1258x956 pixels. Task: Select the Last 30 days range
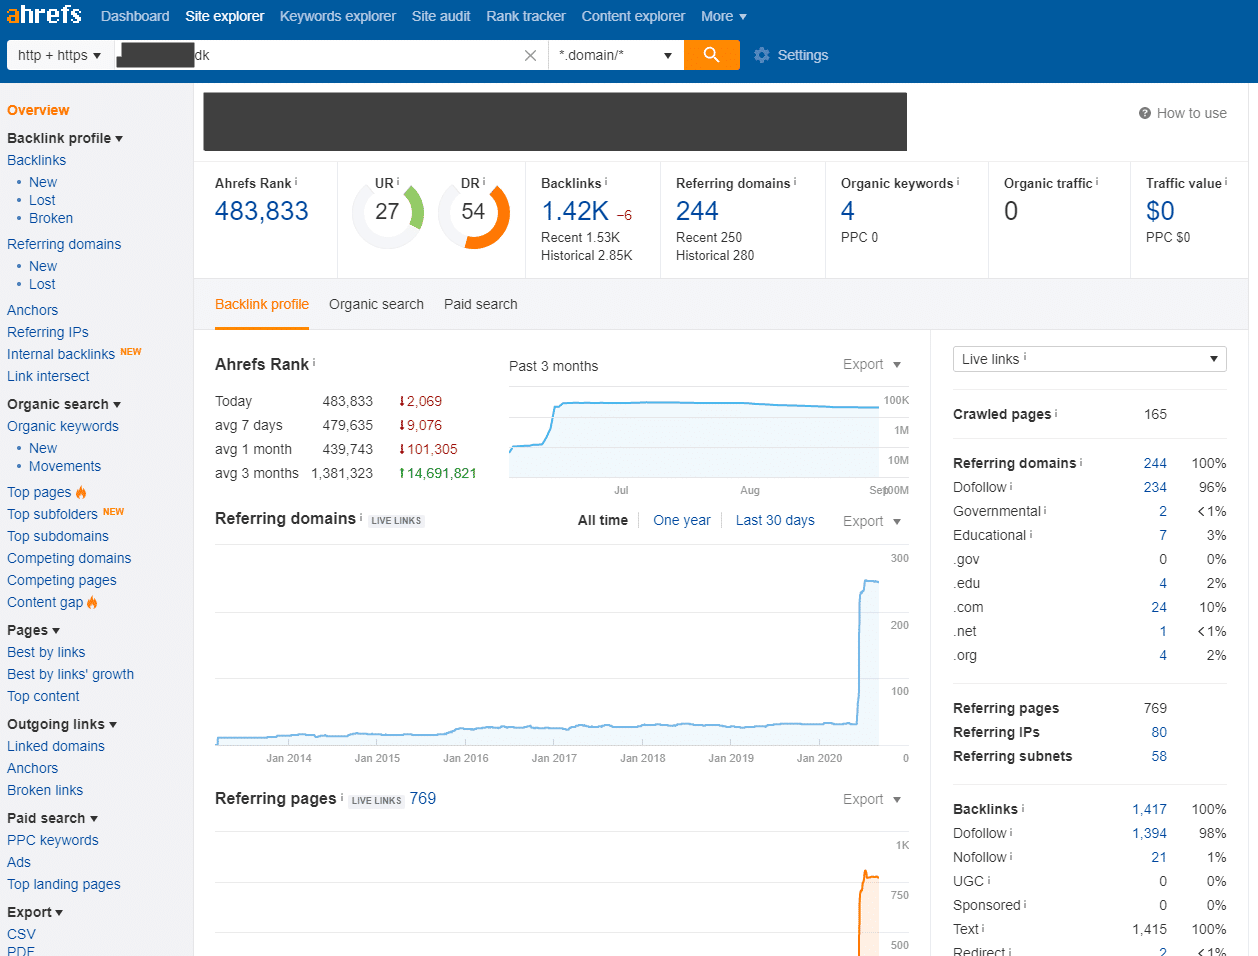coord(775,520)
